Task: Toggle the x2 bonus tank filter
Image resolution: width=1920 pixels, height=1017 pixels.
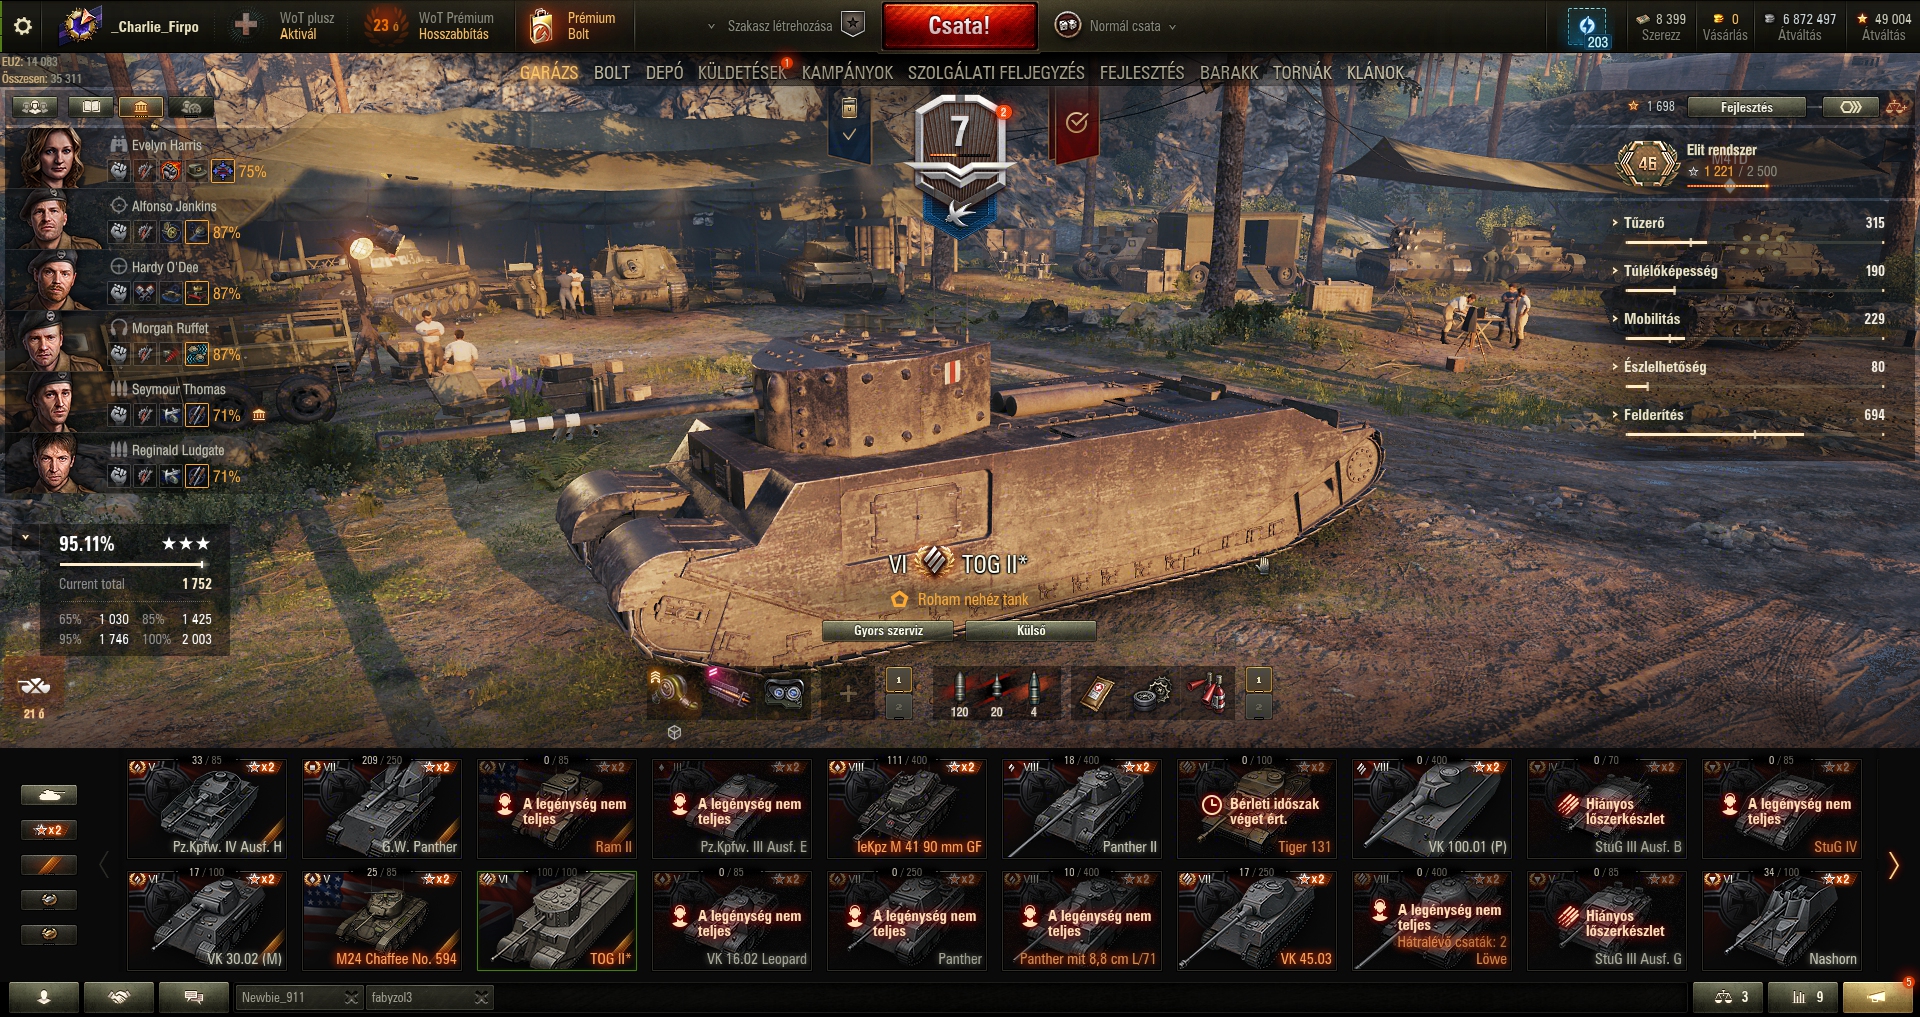Action: coord(49,830)
